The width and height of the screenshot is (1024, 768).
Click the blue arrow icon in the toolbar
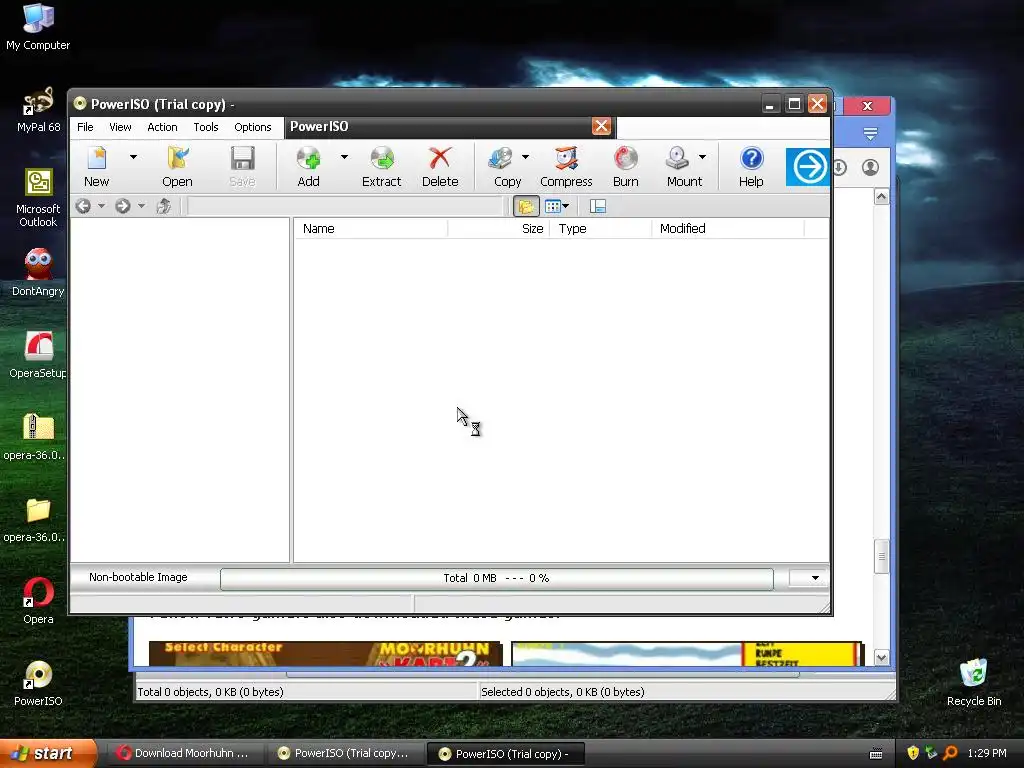(x=808, y=167)
